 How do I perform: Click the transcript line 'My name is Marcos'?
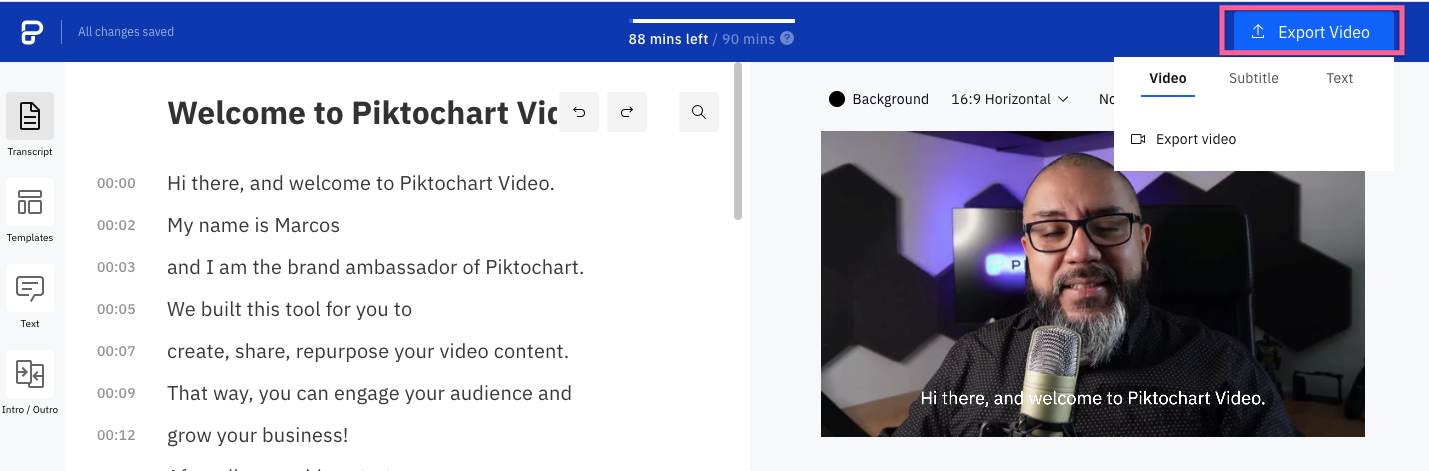[x=254, y=225]
